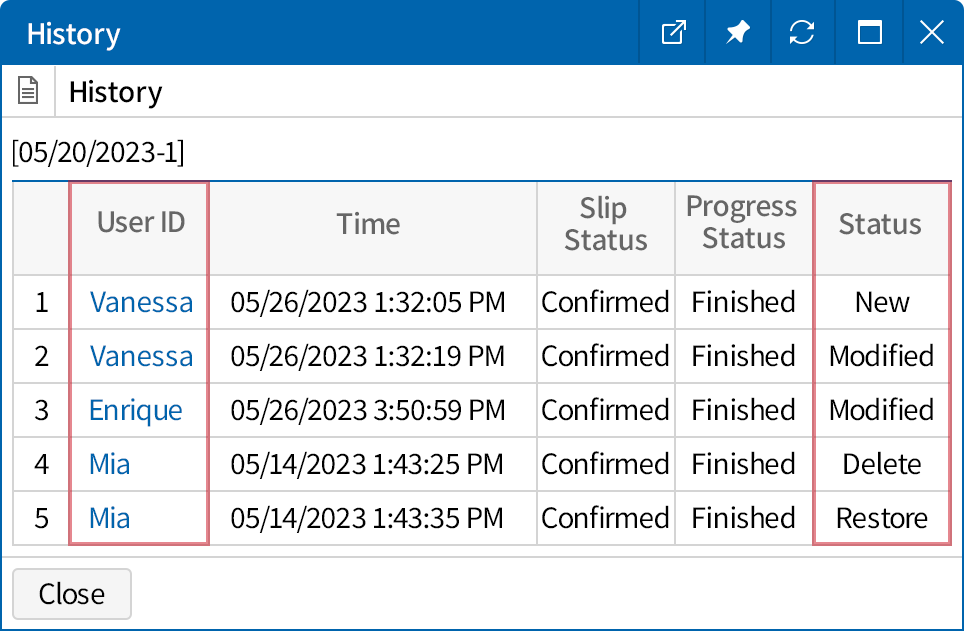Open Vanessa user link in row 2
The height and width of the screenshot is (631, 964).
(x=141, y=356)
